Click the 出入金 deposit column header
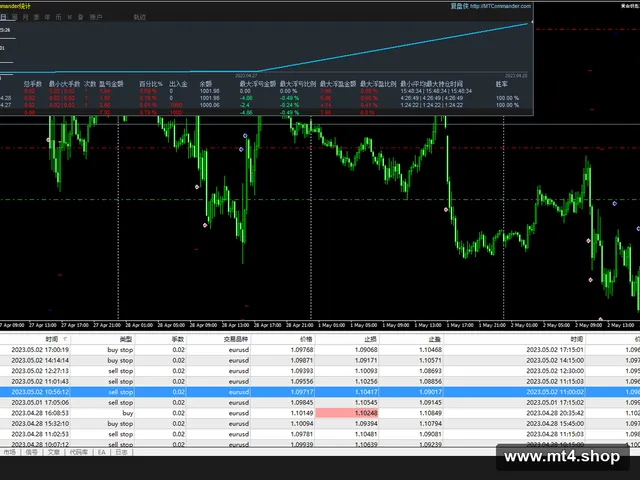 click(x=178, y=84)
